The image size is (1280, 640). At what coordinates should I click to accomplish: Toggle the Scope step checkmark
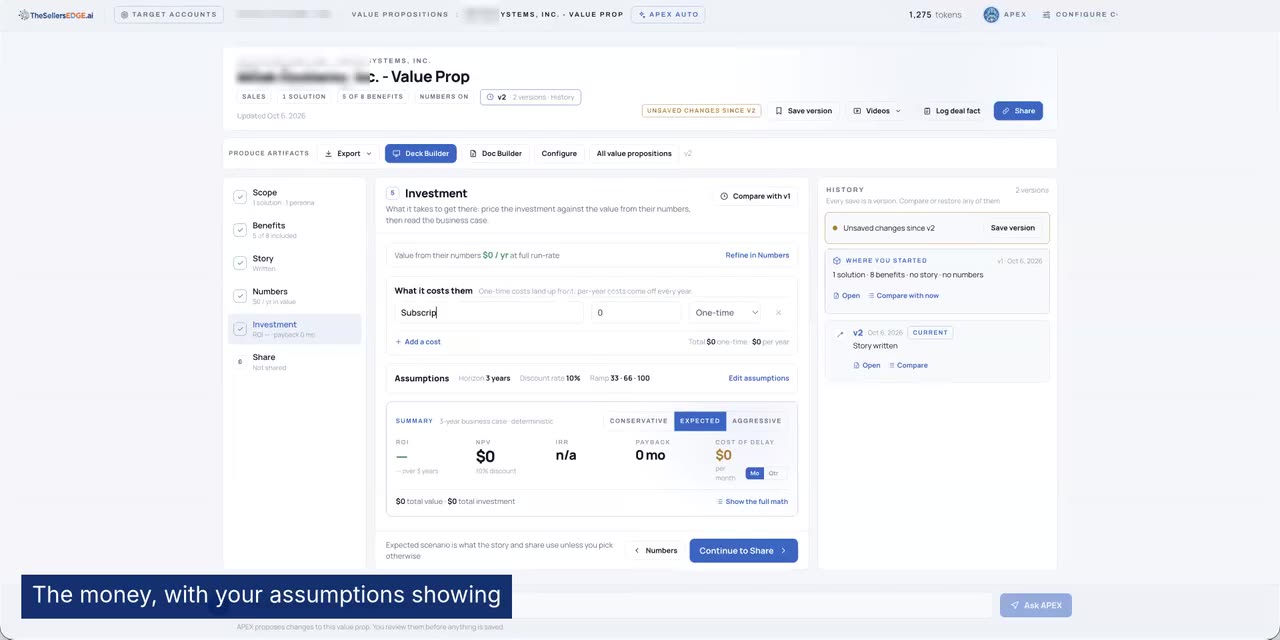(240, 197)
